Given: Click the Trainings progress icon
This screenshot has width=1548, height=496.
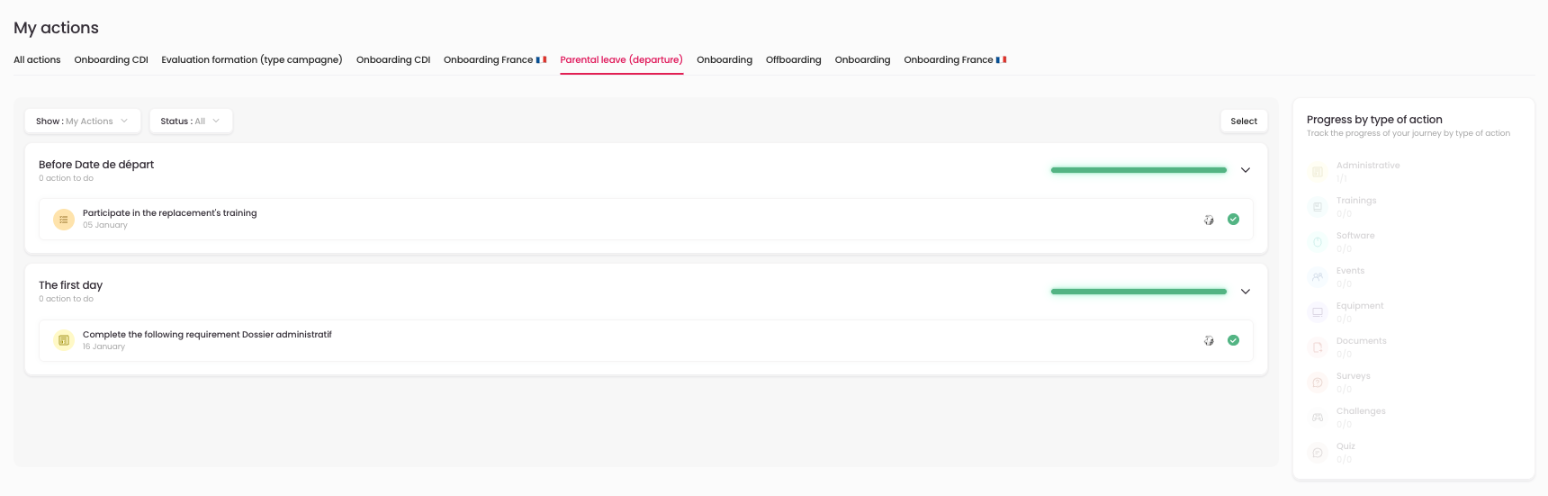Looking at the screenshot, I should point(1318,206).
